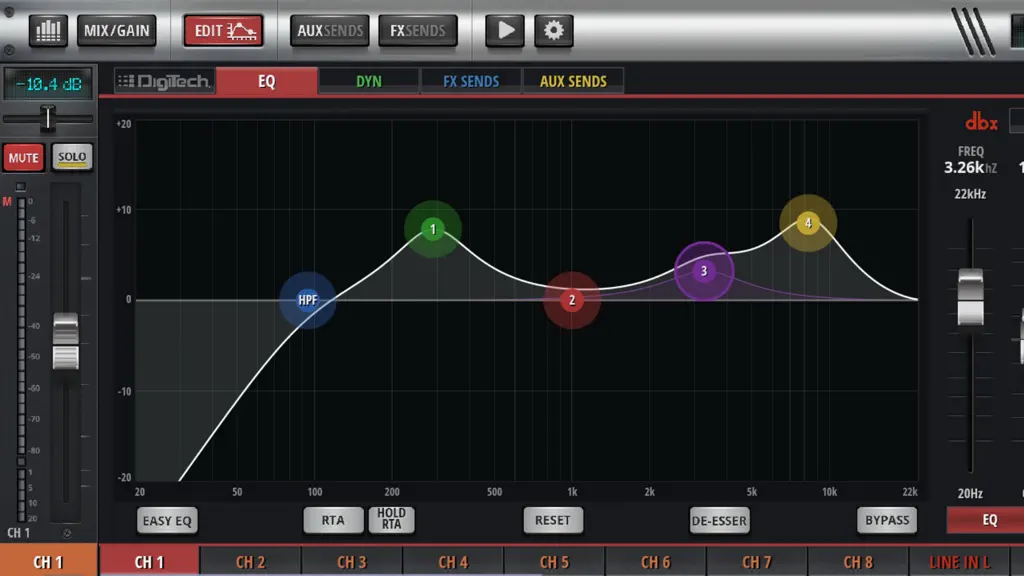Select the blue HPF filter node
The image size is (1024, 576).
click(308, 300)
